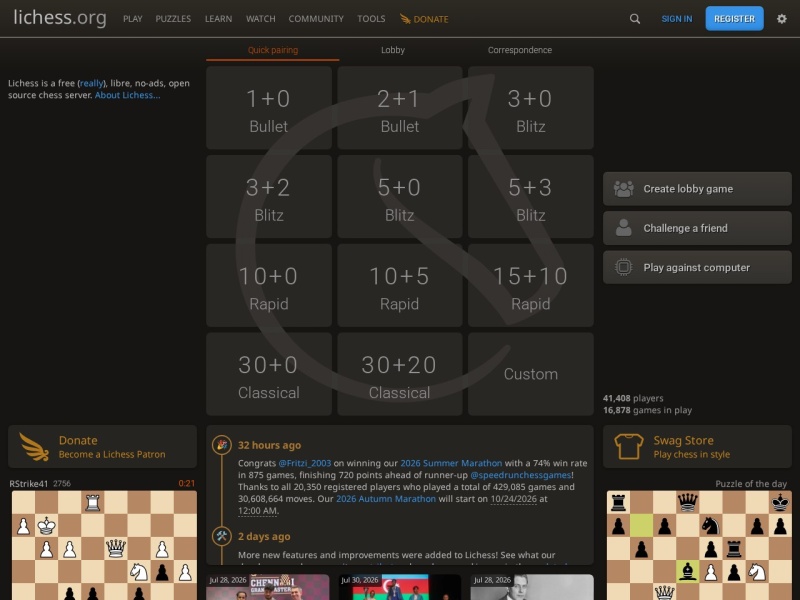Click the Play against computer chip icon
This screenshot has height=600, width=800.
tap(623, 267)
